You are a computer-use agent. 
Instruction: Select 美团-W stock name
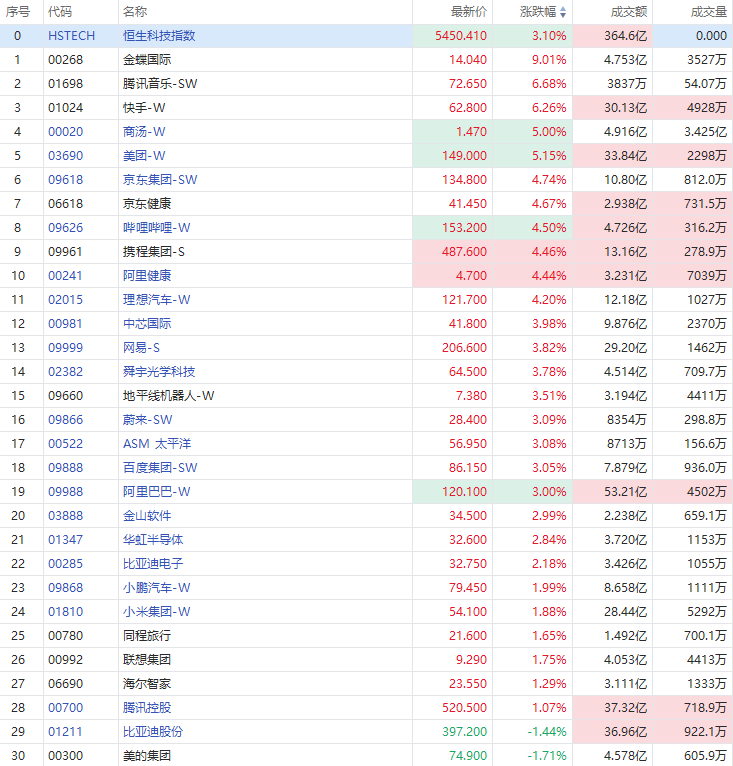[x=144, y=156]
